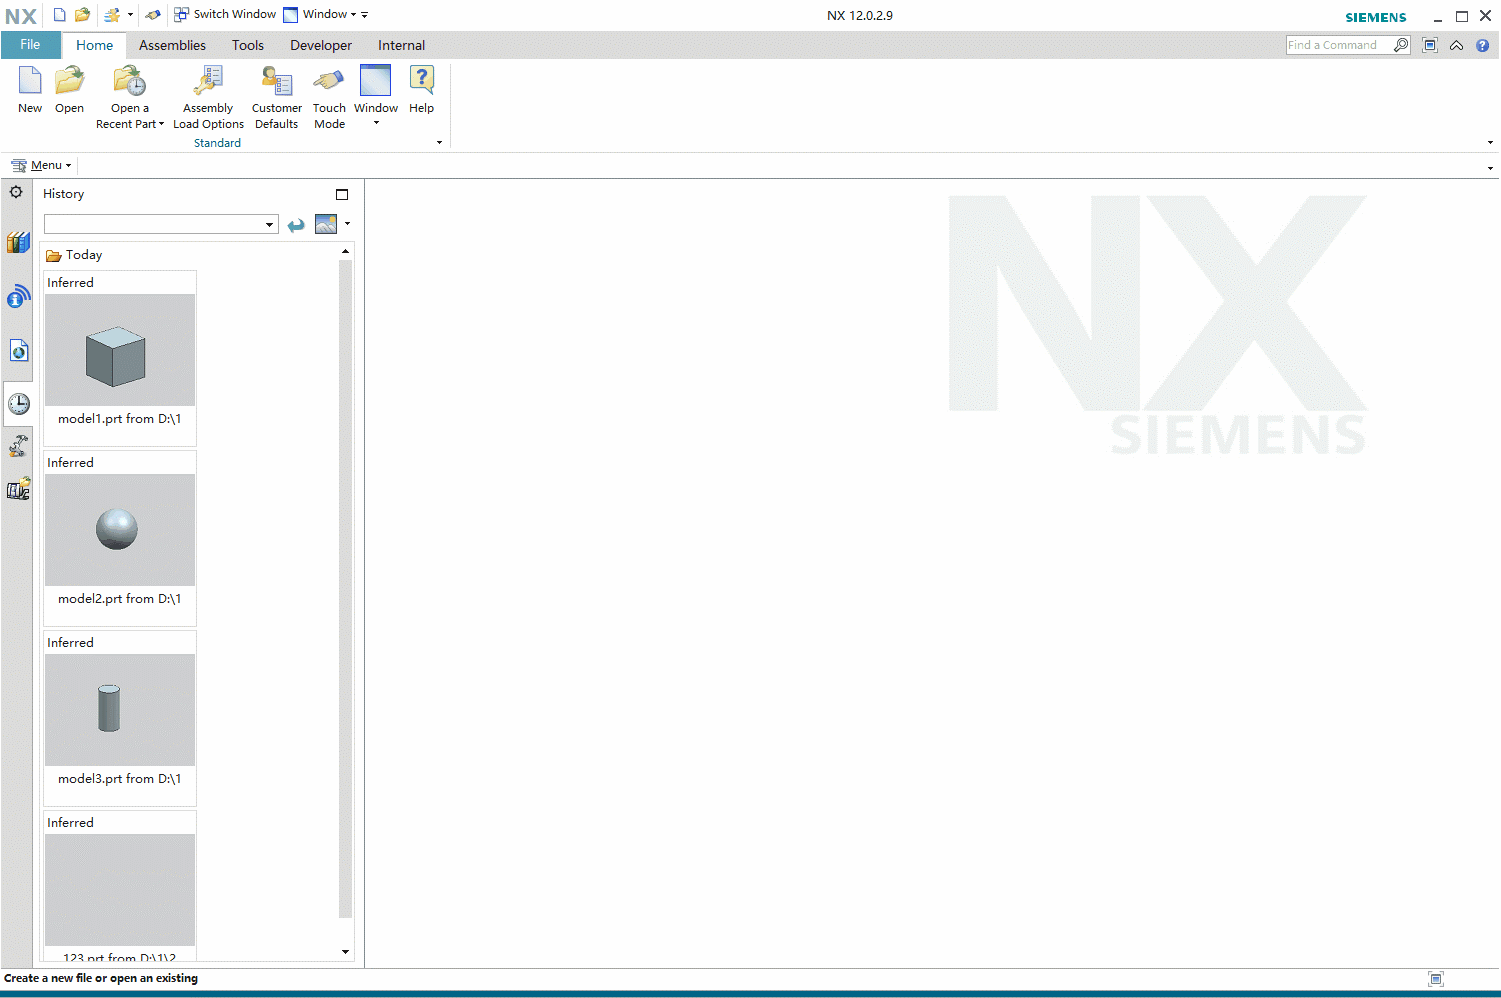Screen dimensions: 1501x998
Task: Open the 'Open a Recent Part' dropdown
Action: [130, 97]
